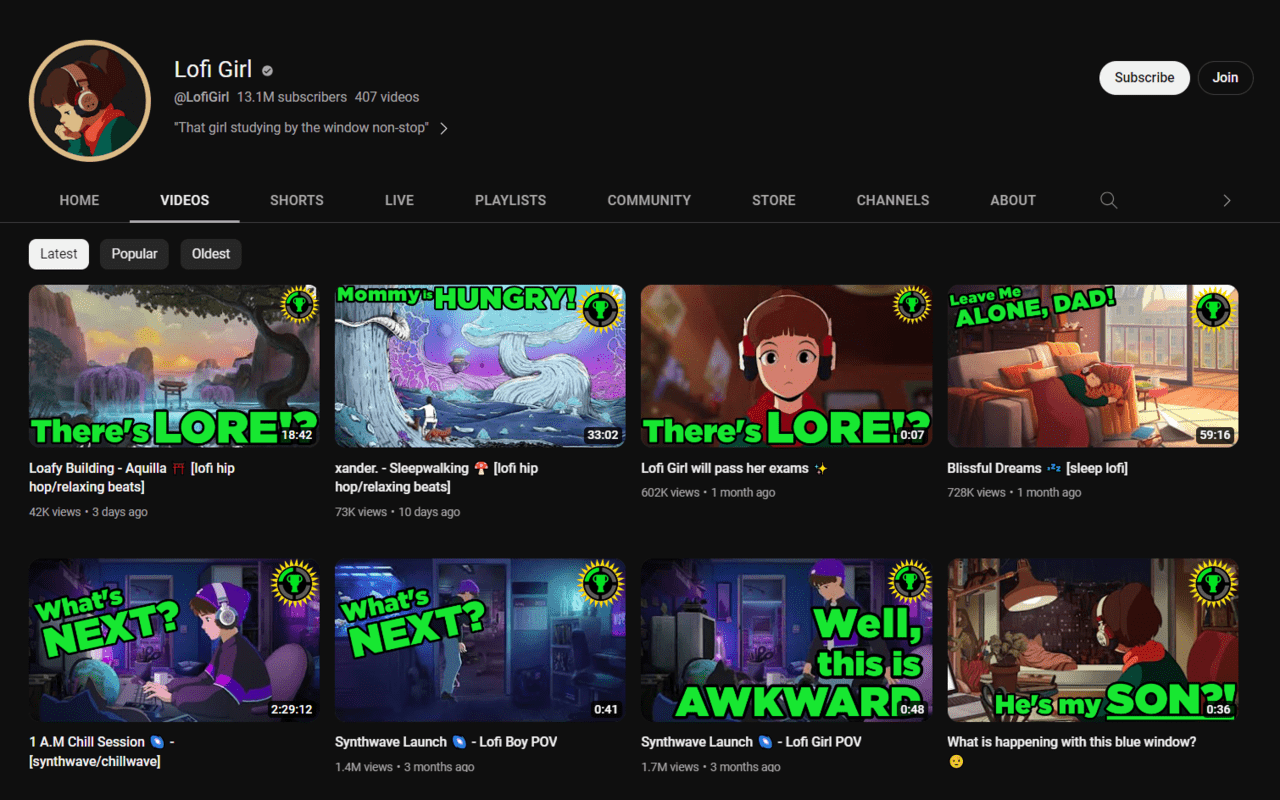Image resolution: width=1280 pixels, height=800 pixels.
Task: Click the Lofi Girl channel avatar
Action: click(x=91, y=100)
